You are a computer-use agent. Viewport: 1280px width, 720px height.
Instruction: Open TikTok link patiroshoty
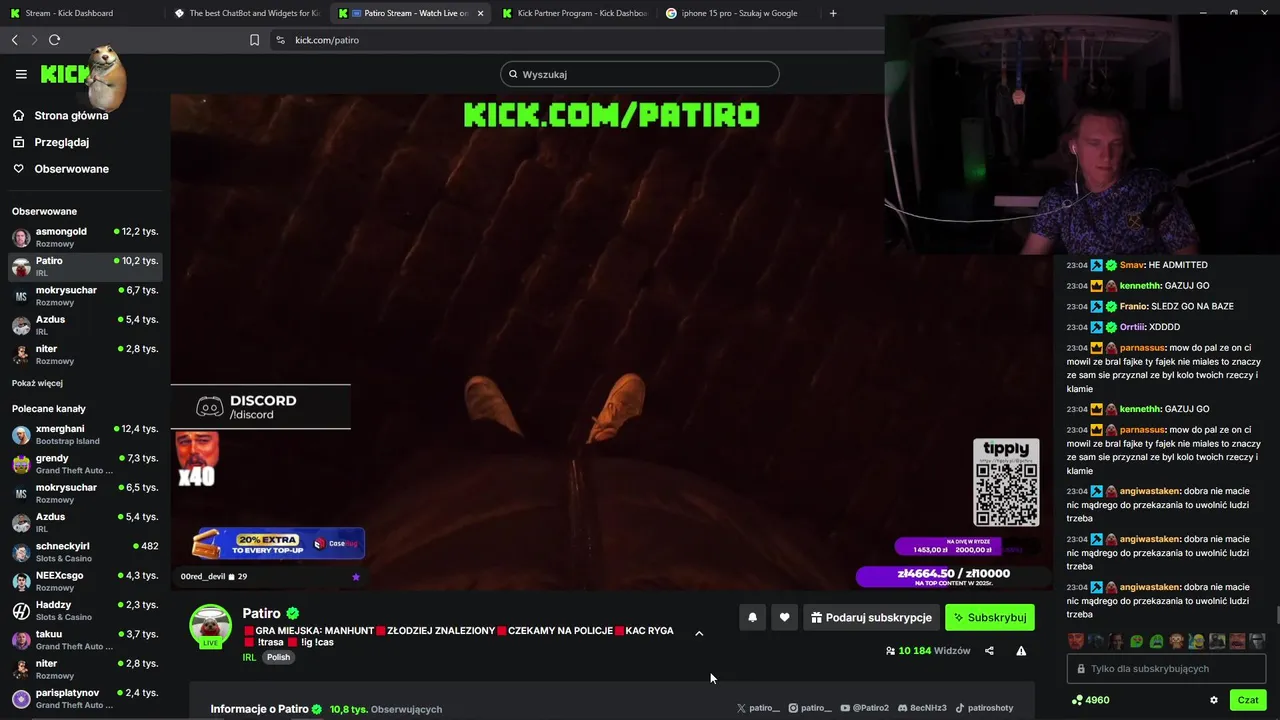pos(984,708)
